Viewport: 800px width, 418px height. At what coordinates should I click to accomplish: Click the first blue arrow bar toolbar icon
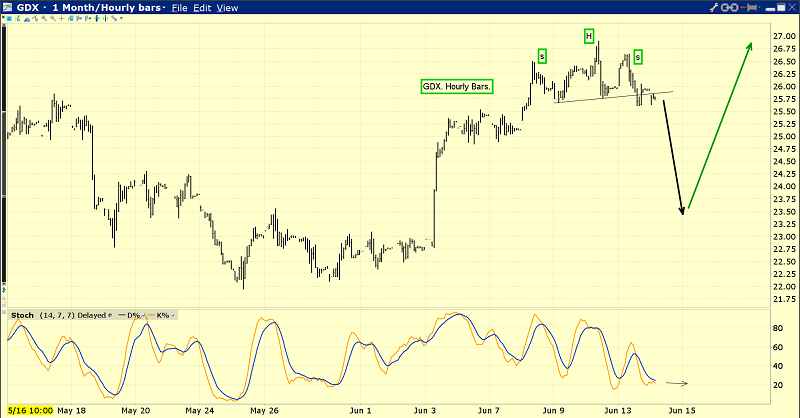point(79,18)
